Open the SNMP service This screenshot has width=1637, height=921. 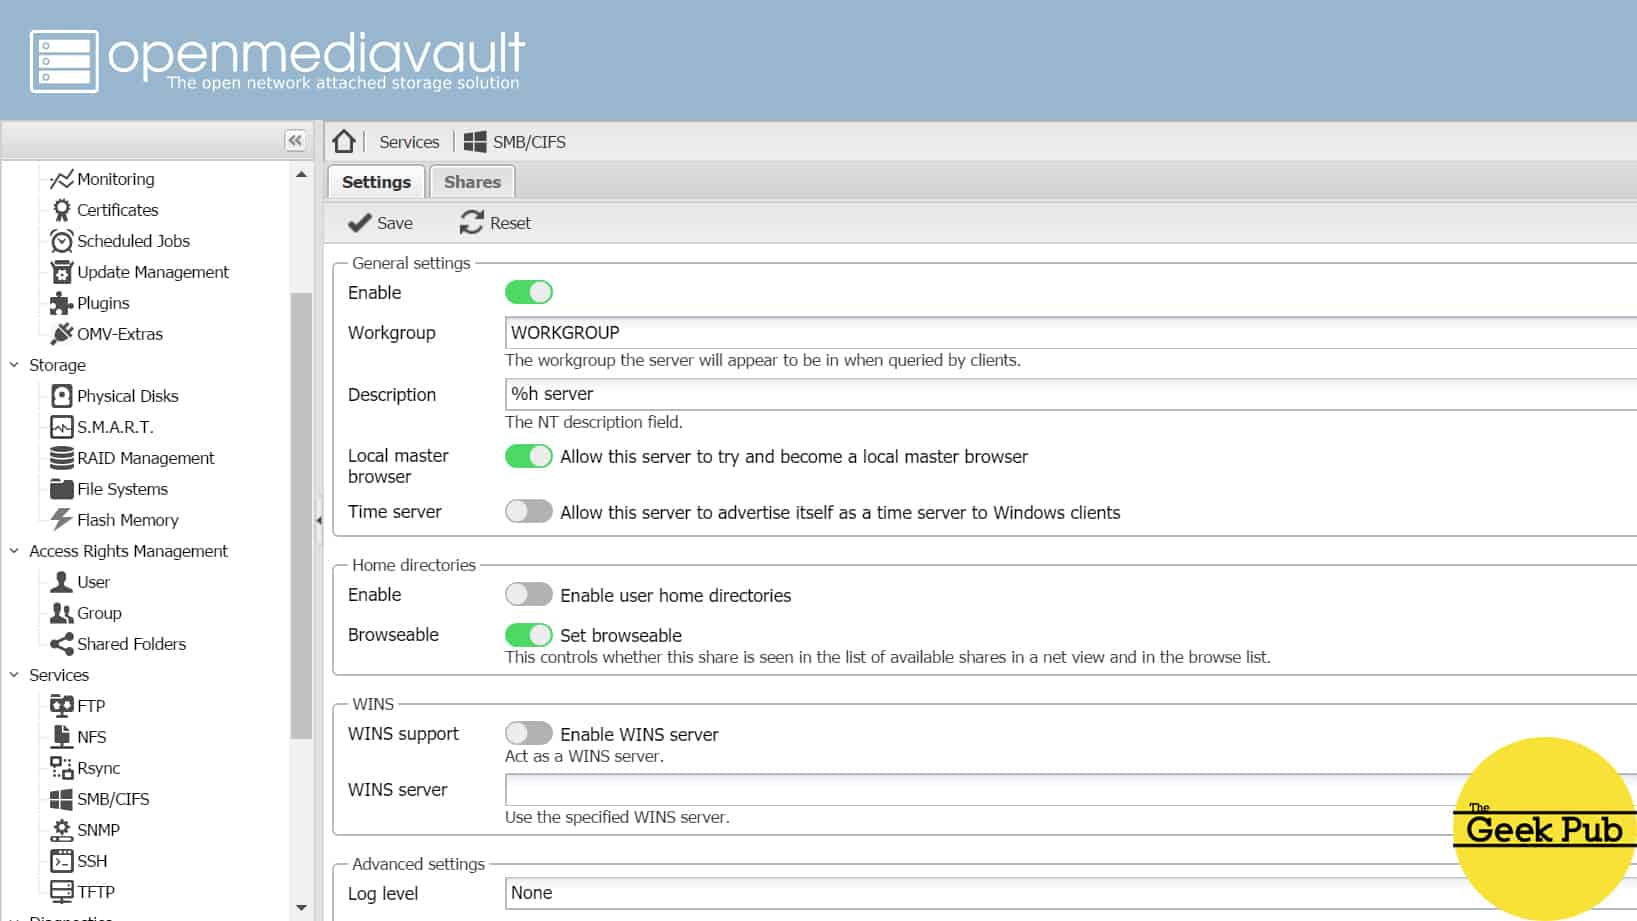pos(85,830)
